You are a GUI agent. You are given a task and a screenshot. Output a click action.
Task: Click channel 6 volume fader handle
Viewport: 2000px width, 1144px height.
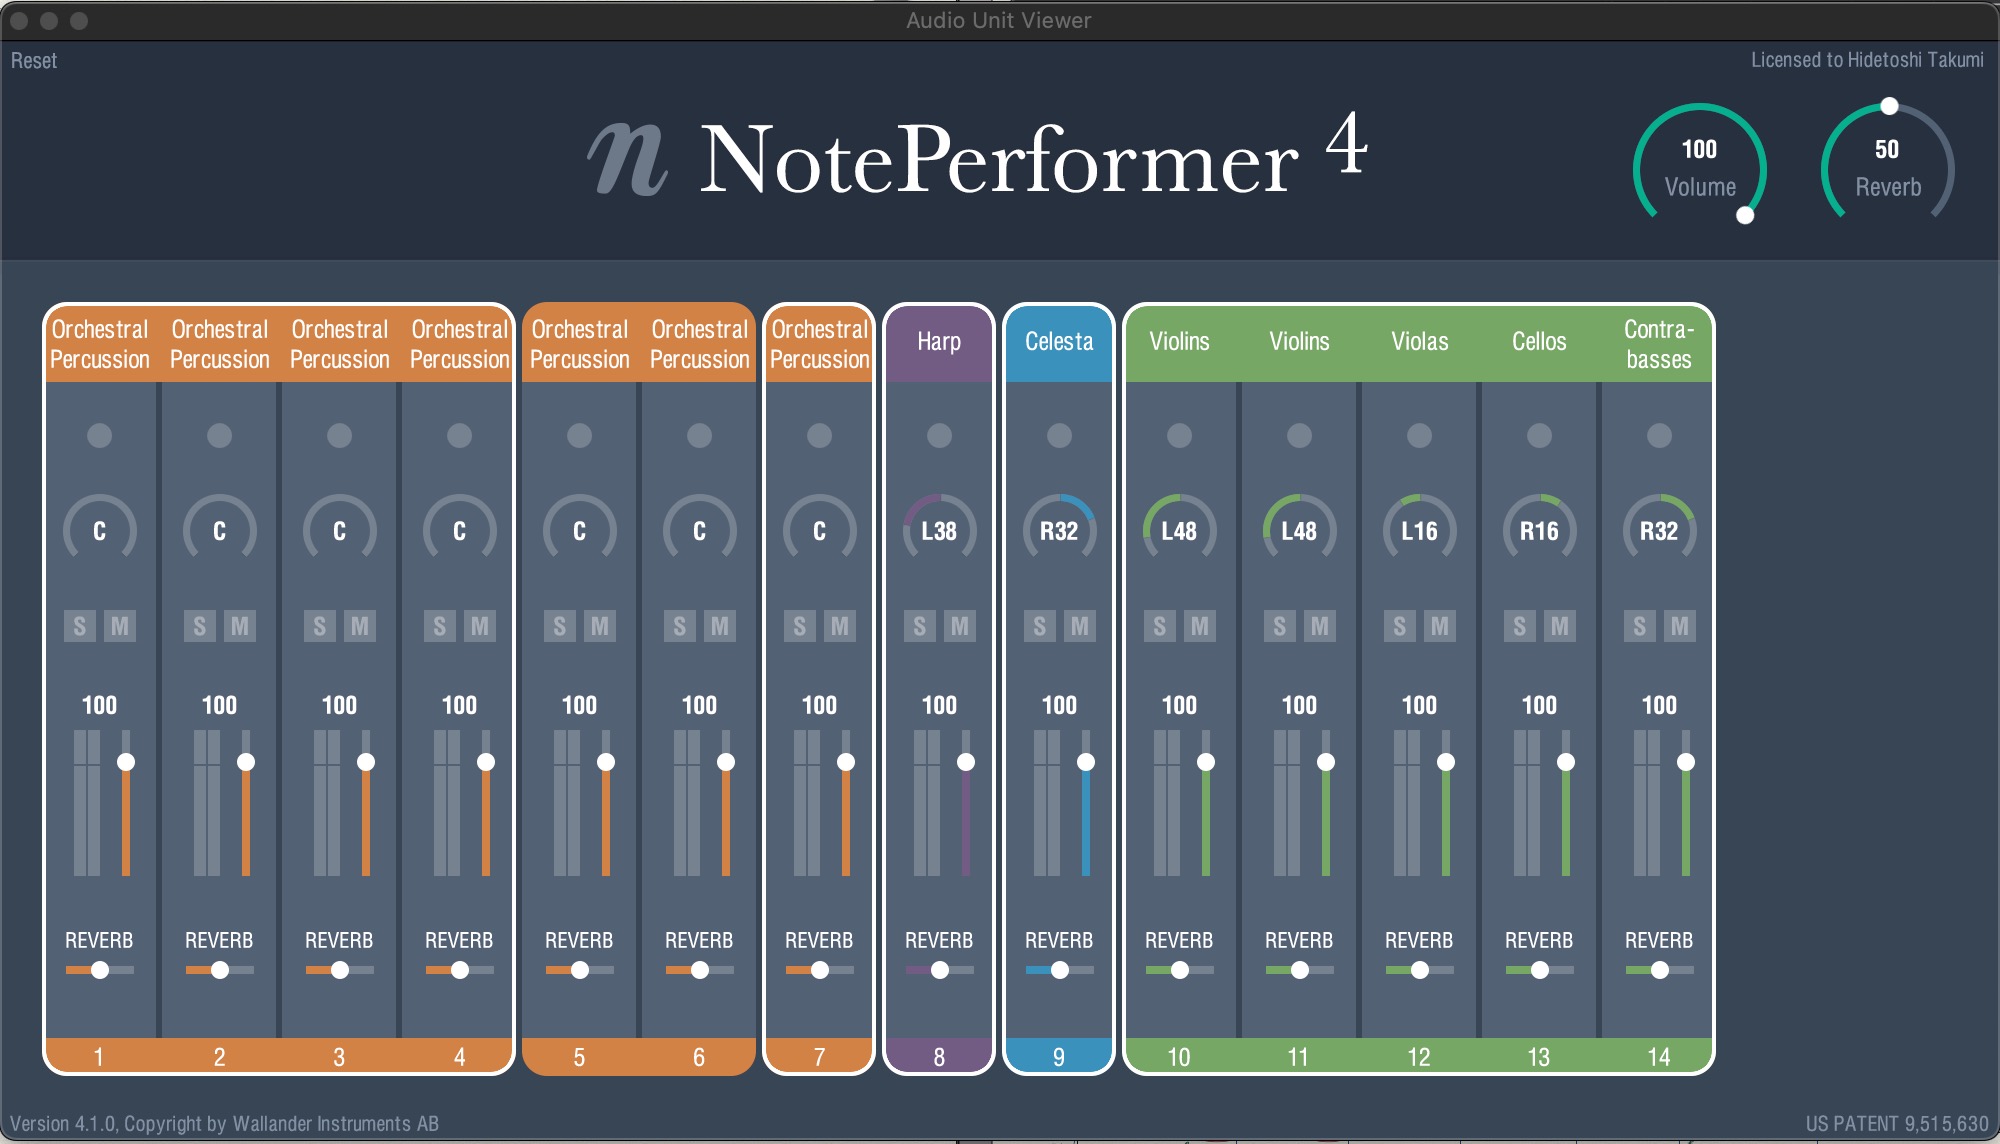[x=726, y=762]
